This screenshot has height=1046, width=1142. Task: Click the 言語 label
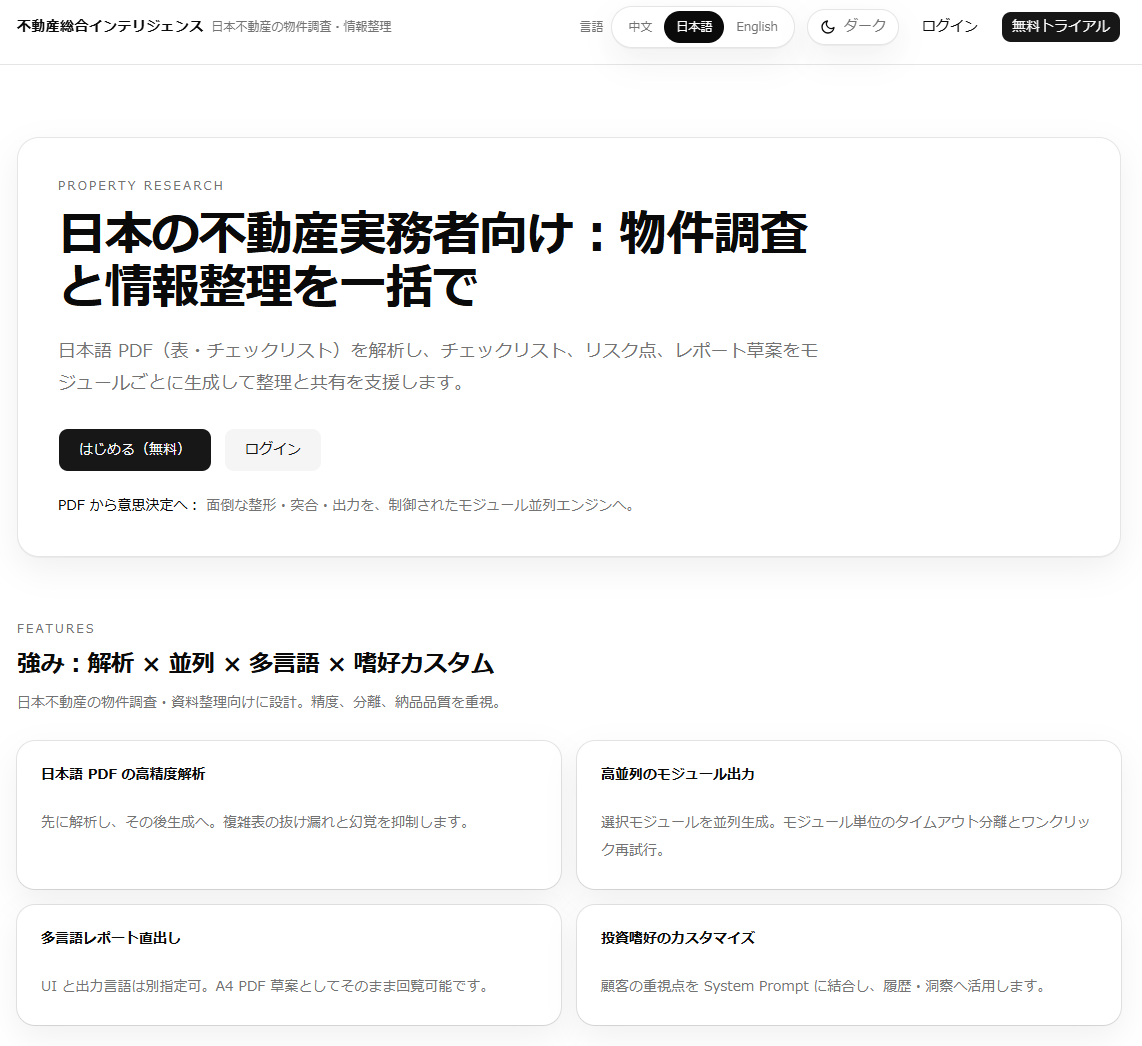[591, 27]
